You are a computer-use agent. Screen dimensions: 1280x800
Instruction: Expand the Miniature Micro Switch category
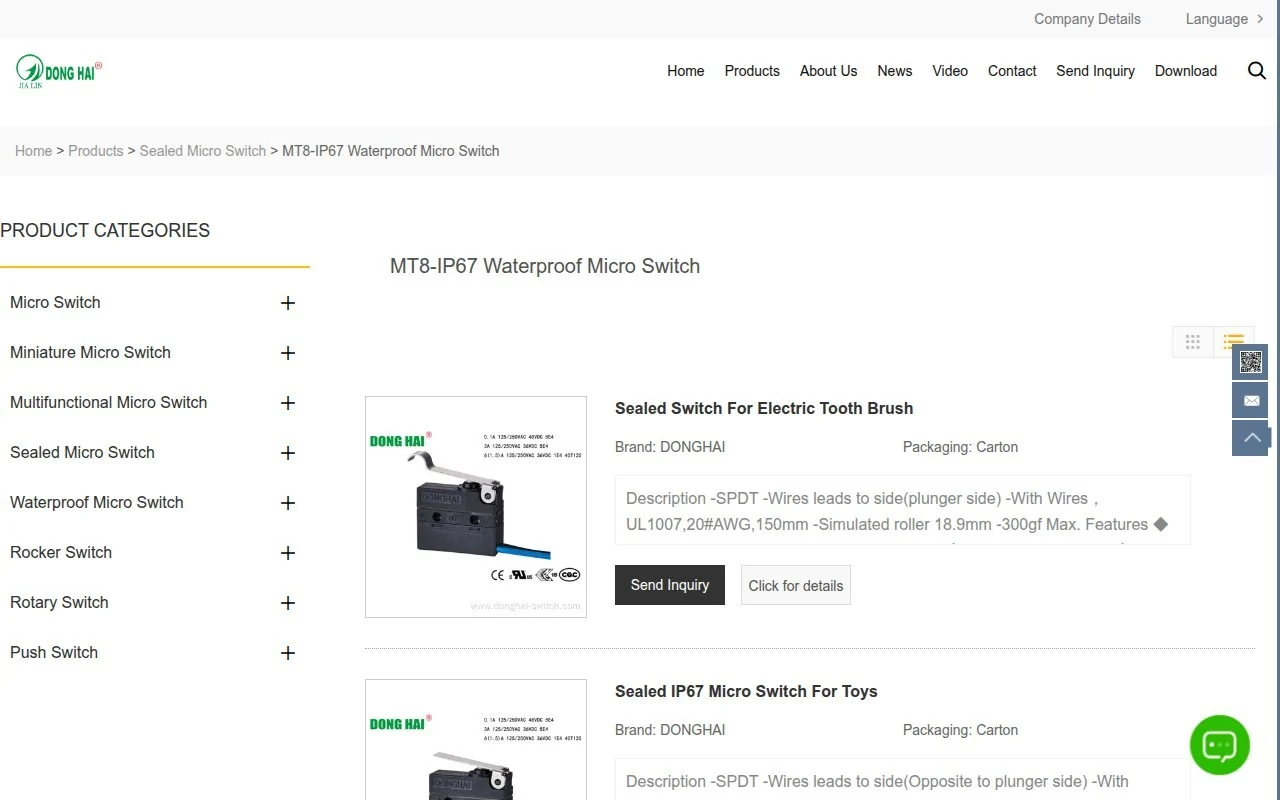(288, 353)
